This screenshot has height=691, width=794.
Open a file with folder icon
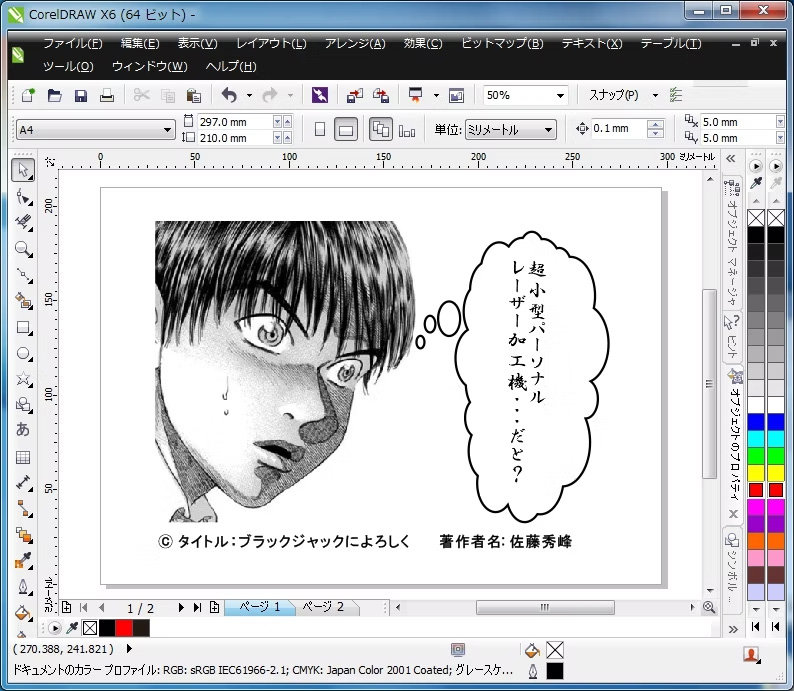(x=54, y=95)
